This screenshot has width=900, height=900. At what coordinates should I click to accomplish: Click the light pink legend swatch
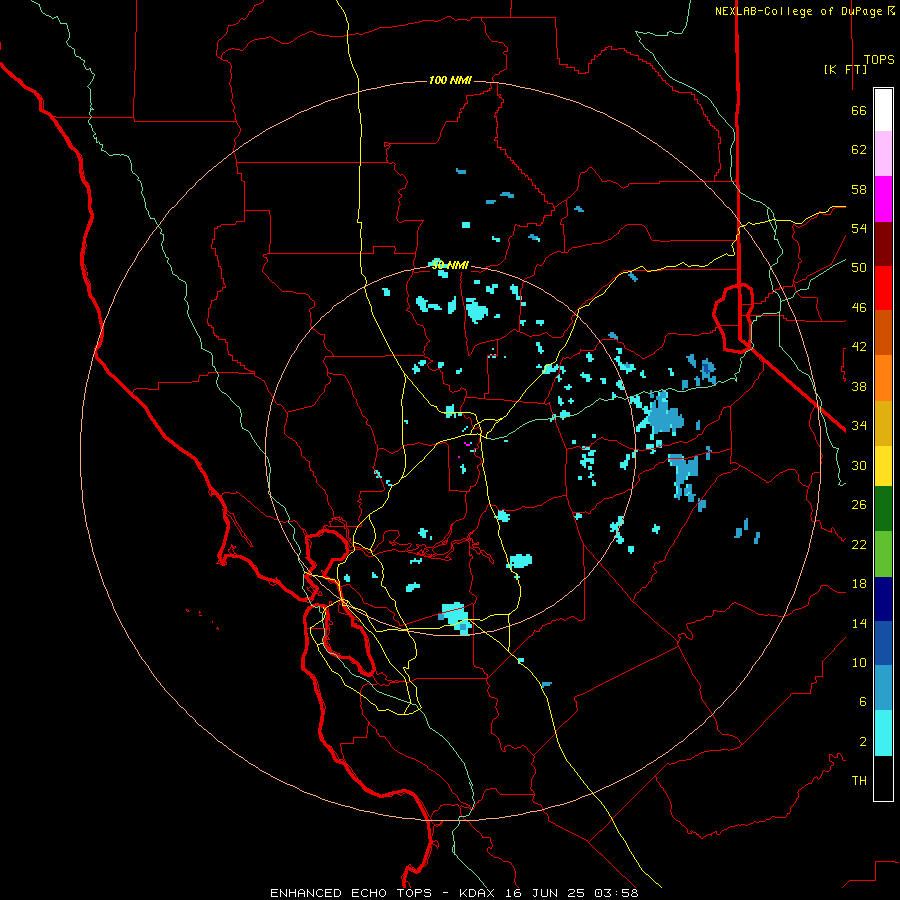pyautogui.click(x=883, y=154)
